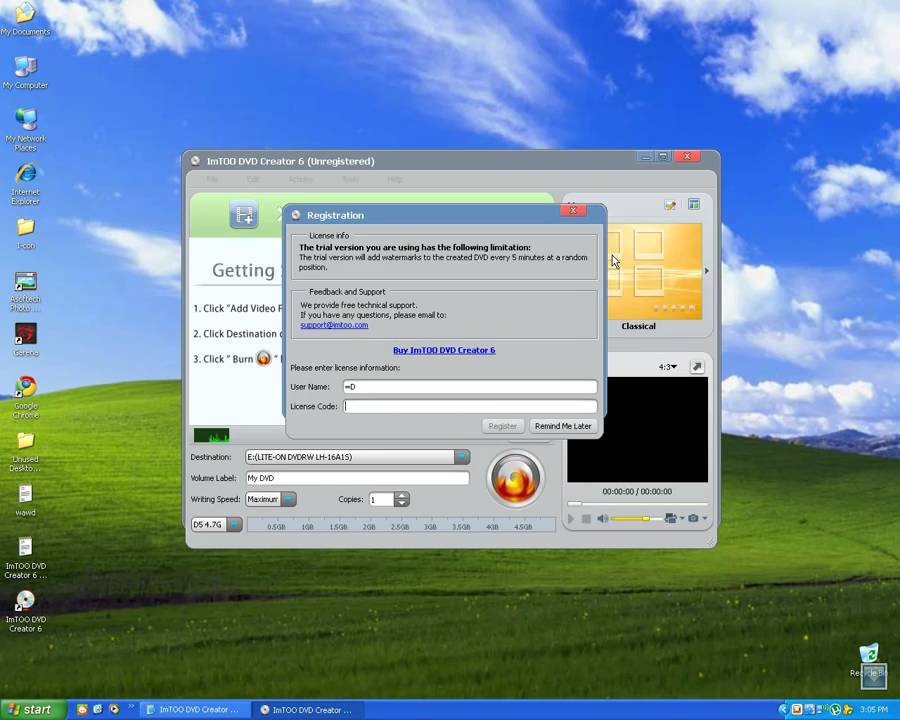Viewport: 900px width, 720px height.
Task: Pop out the preview window arrow icon
Action: [697, 366]
